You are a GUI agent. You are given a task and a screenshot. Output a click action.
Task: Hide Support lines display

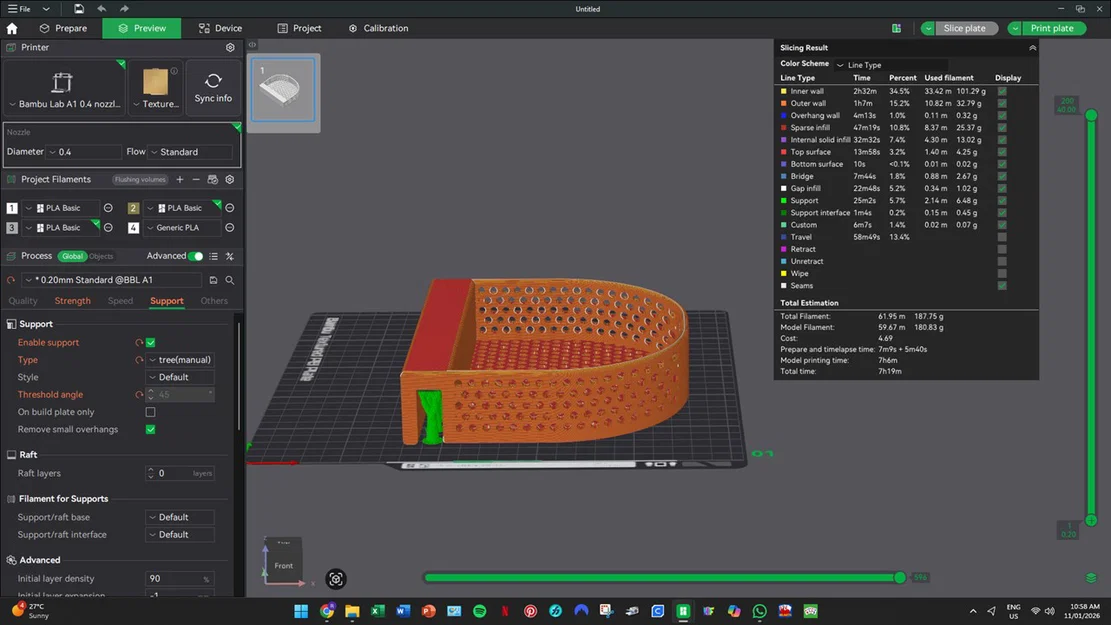pyautogui.click(x=1002, y=201)
